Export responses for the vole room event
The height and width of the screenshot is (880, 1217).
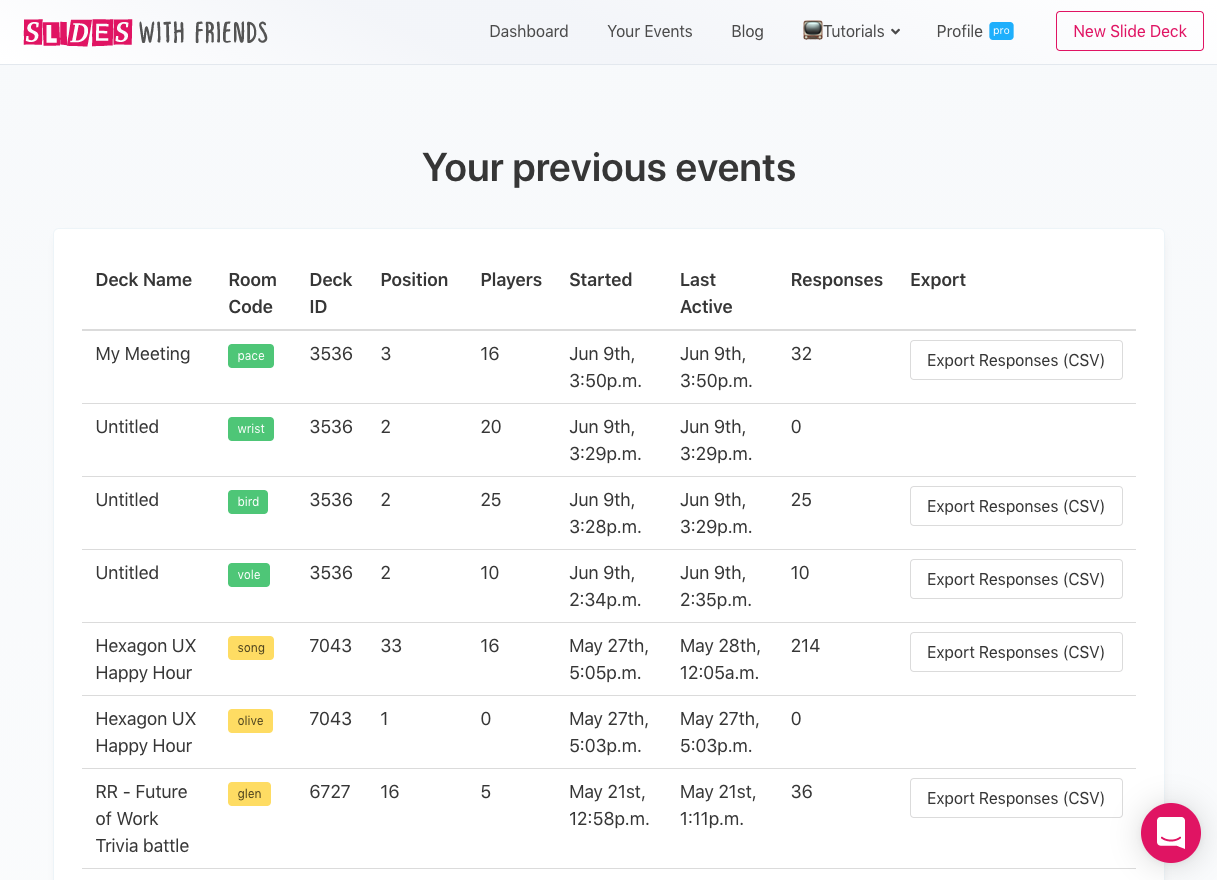pyautogui.click(x=1015, y=579)
